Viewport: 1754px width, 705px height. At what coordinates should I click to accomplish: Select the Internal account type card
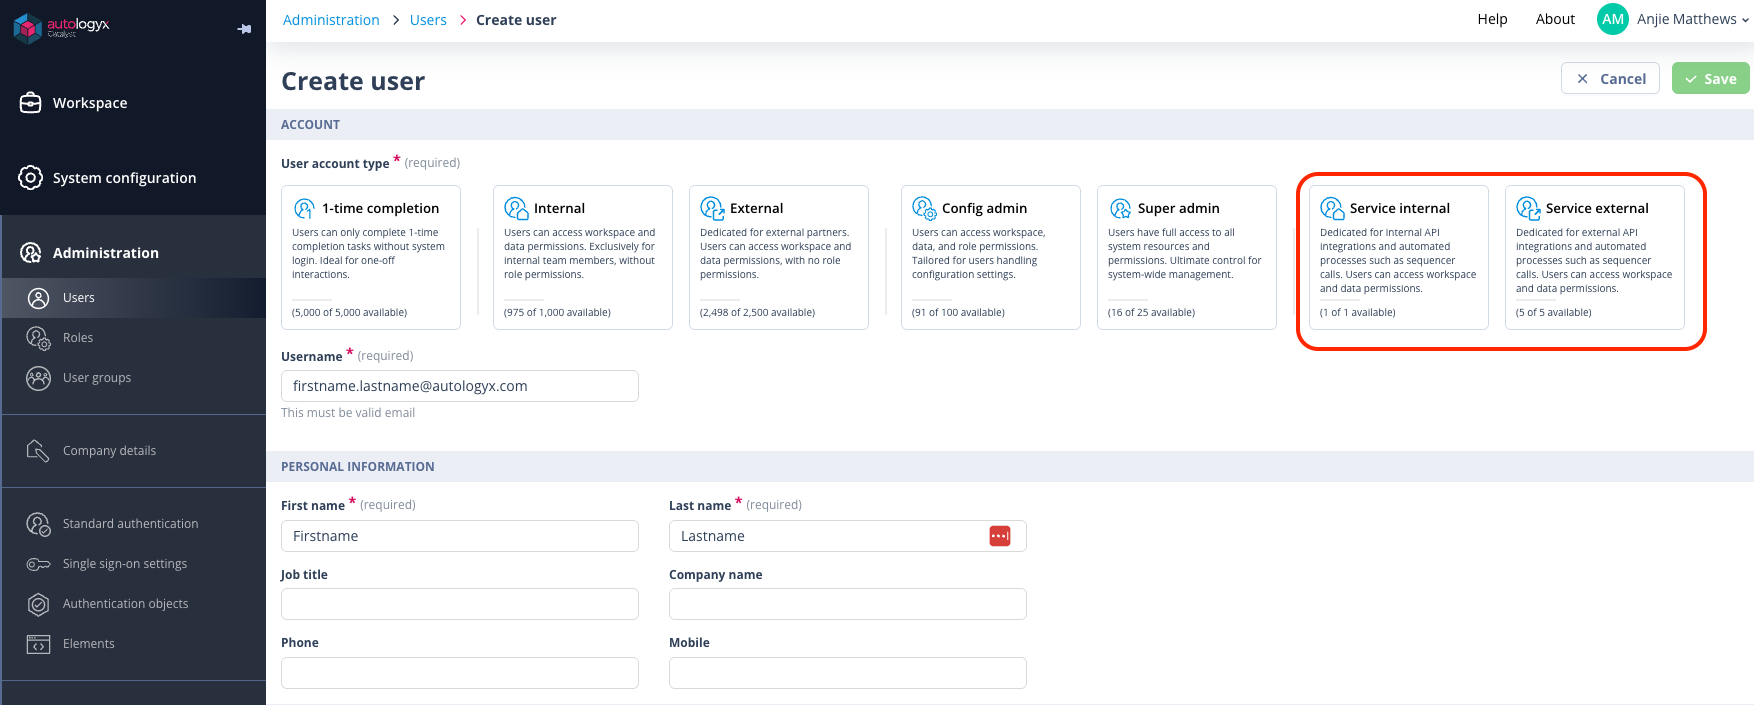tap(583, 257)
